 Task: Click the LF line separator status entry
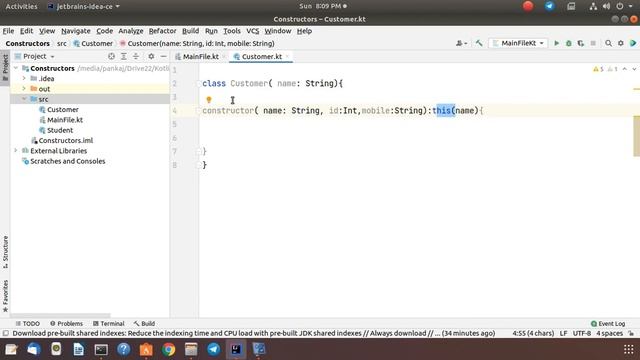click(x=564, y=333)
